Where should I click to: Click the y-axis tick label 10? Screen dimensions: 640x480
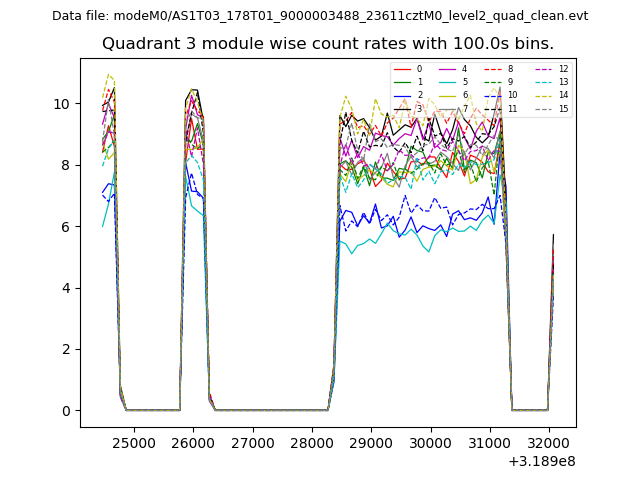(62, 104)
